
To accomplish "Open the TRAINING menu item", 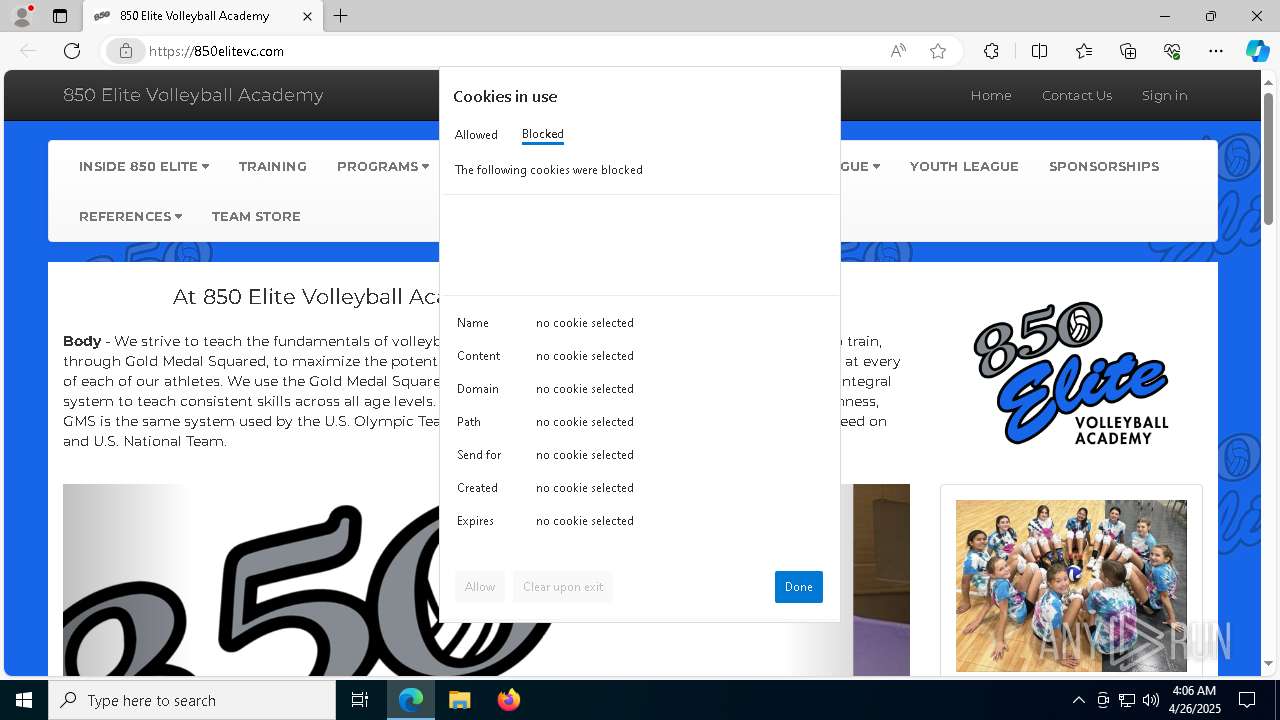I will pos(273,166).
